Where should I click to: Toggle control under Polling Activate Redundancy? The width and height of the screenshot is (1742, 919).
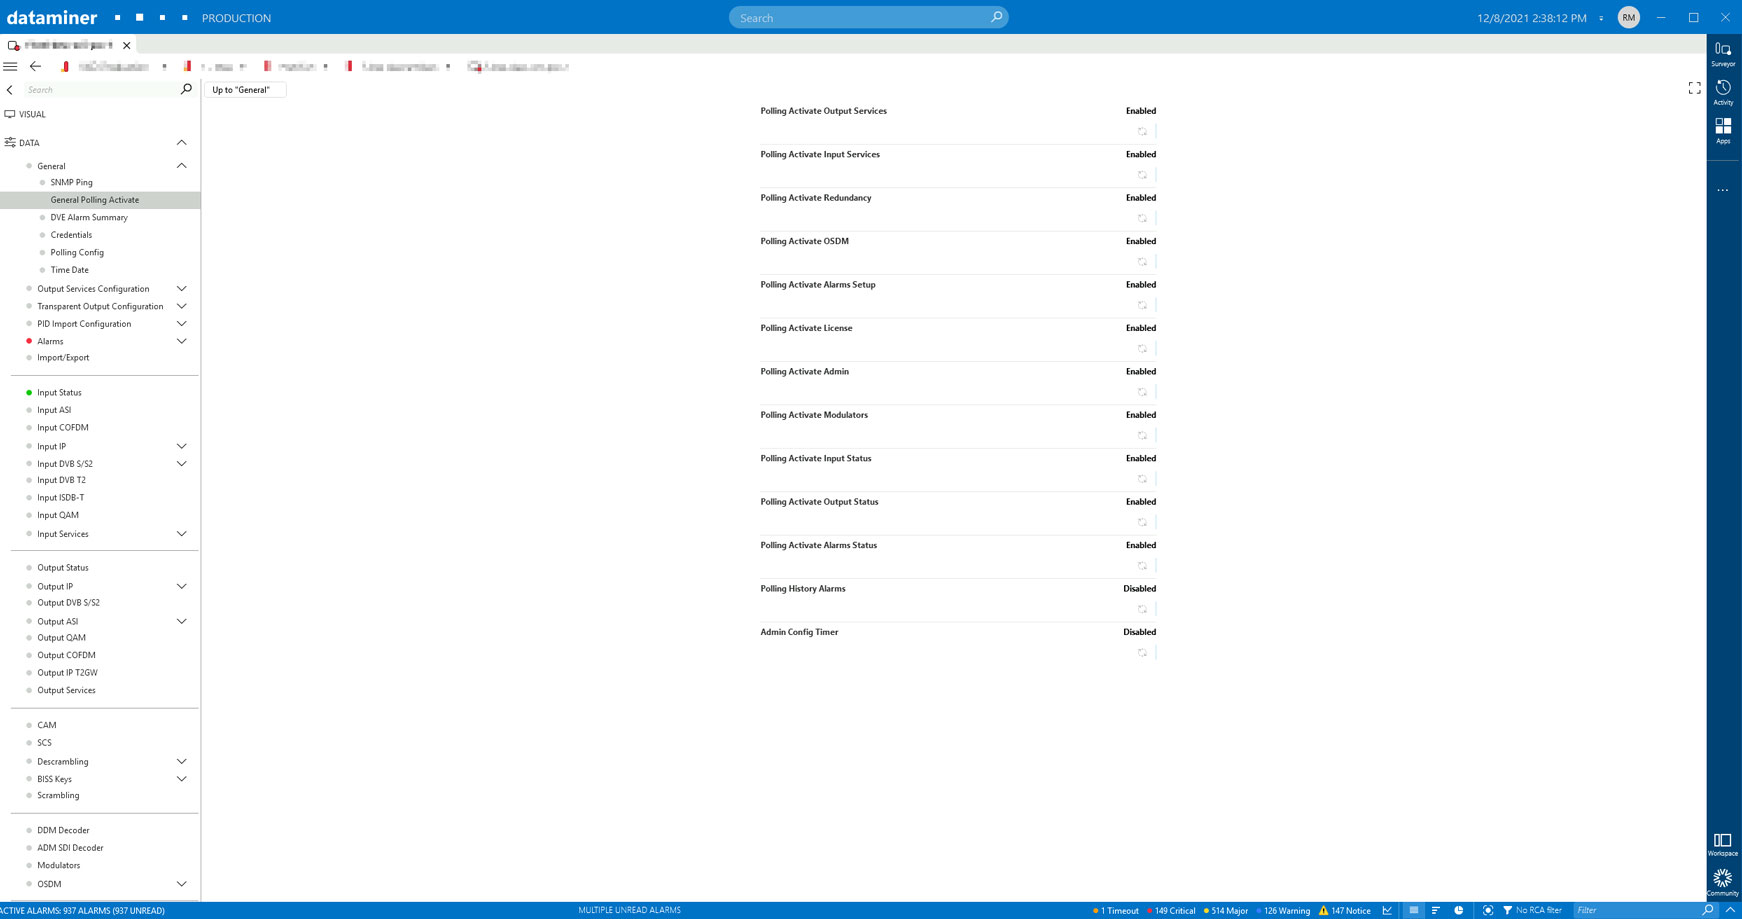point(1142,218)
